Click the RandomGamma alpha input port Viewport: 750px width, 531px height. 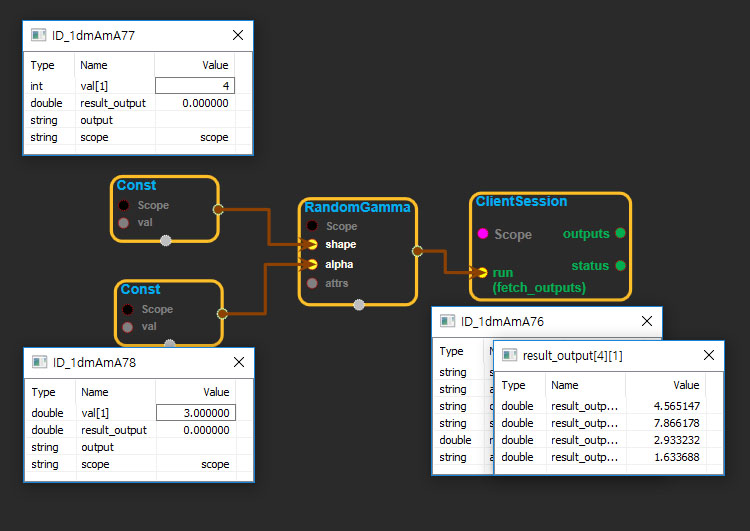tap(313, 265)
